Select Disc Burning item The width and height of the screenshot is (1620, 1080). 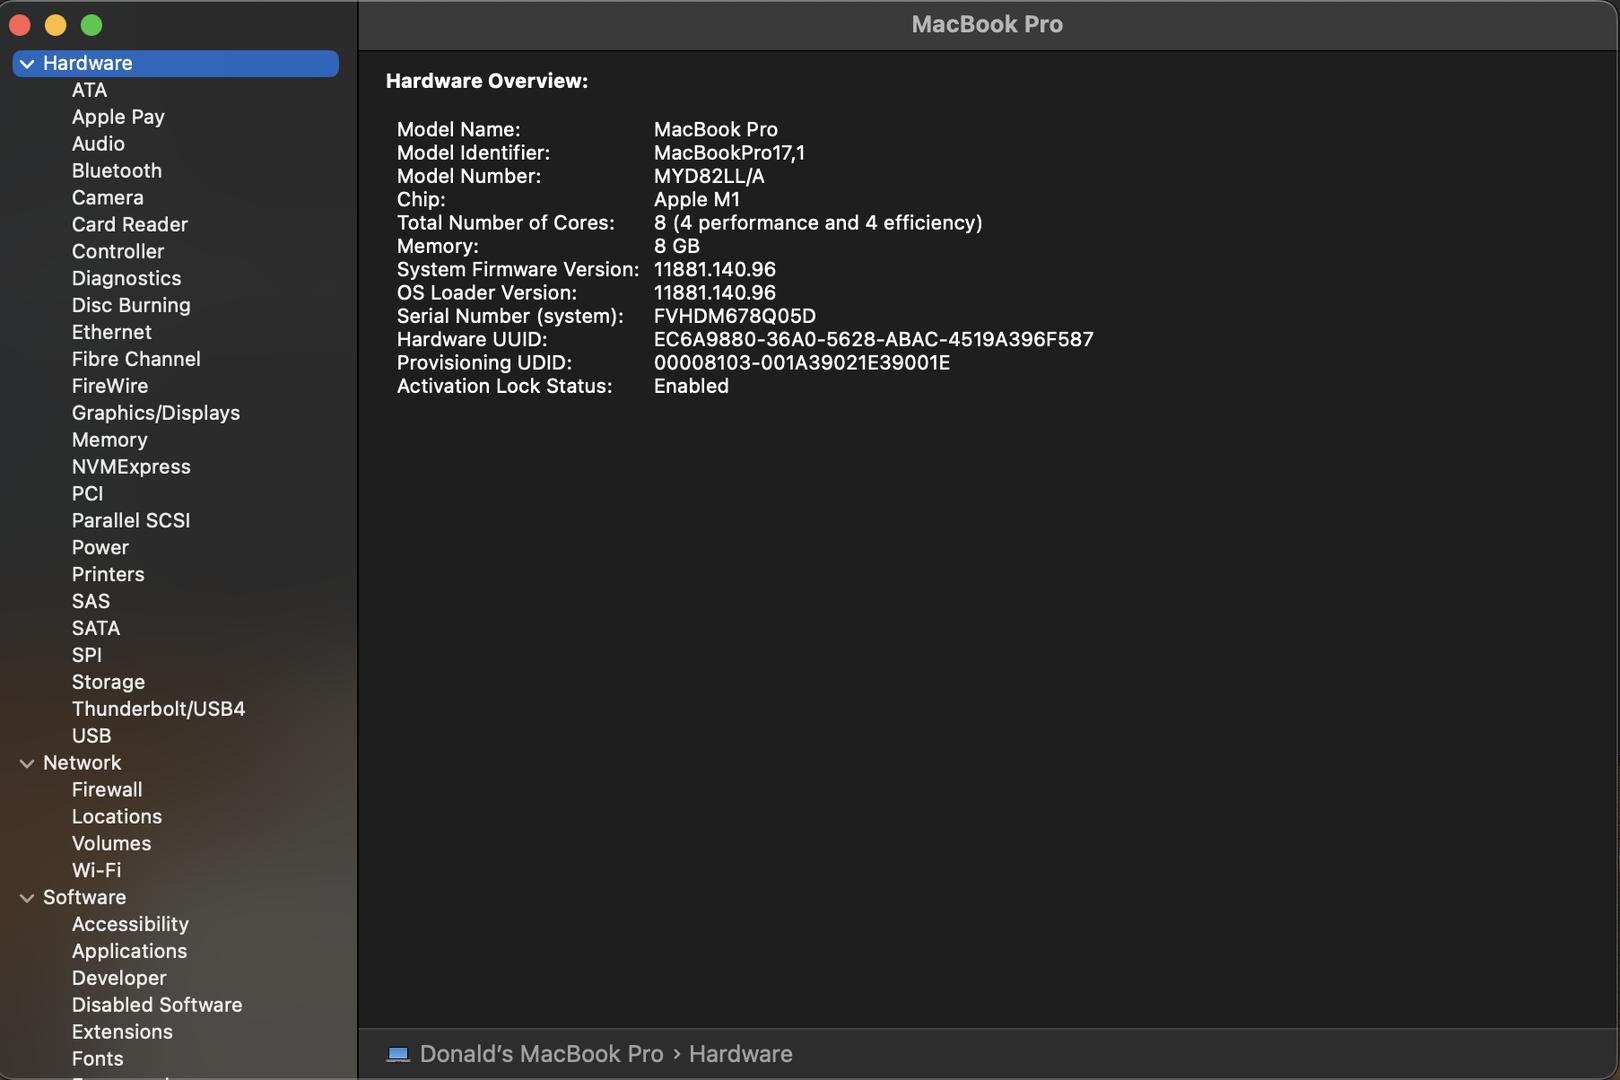click(131, 306)
